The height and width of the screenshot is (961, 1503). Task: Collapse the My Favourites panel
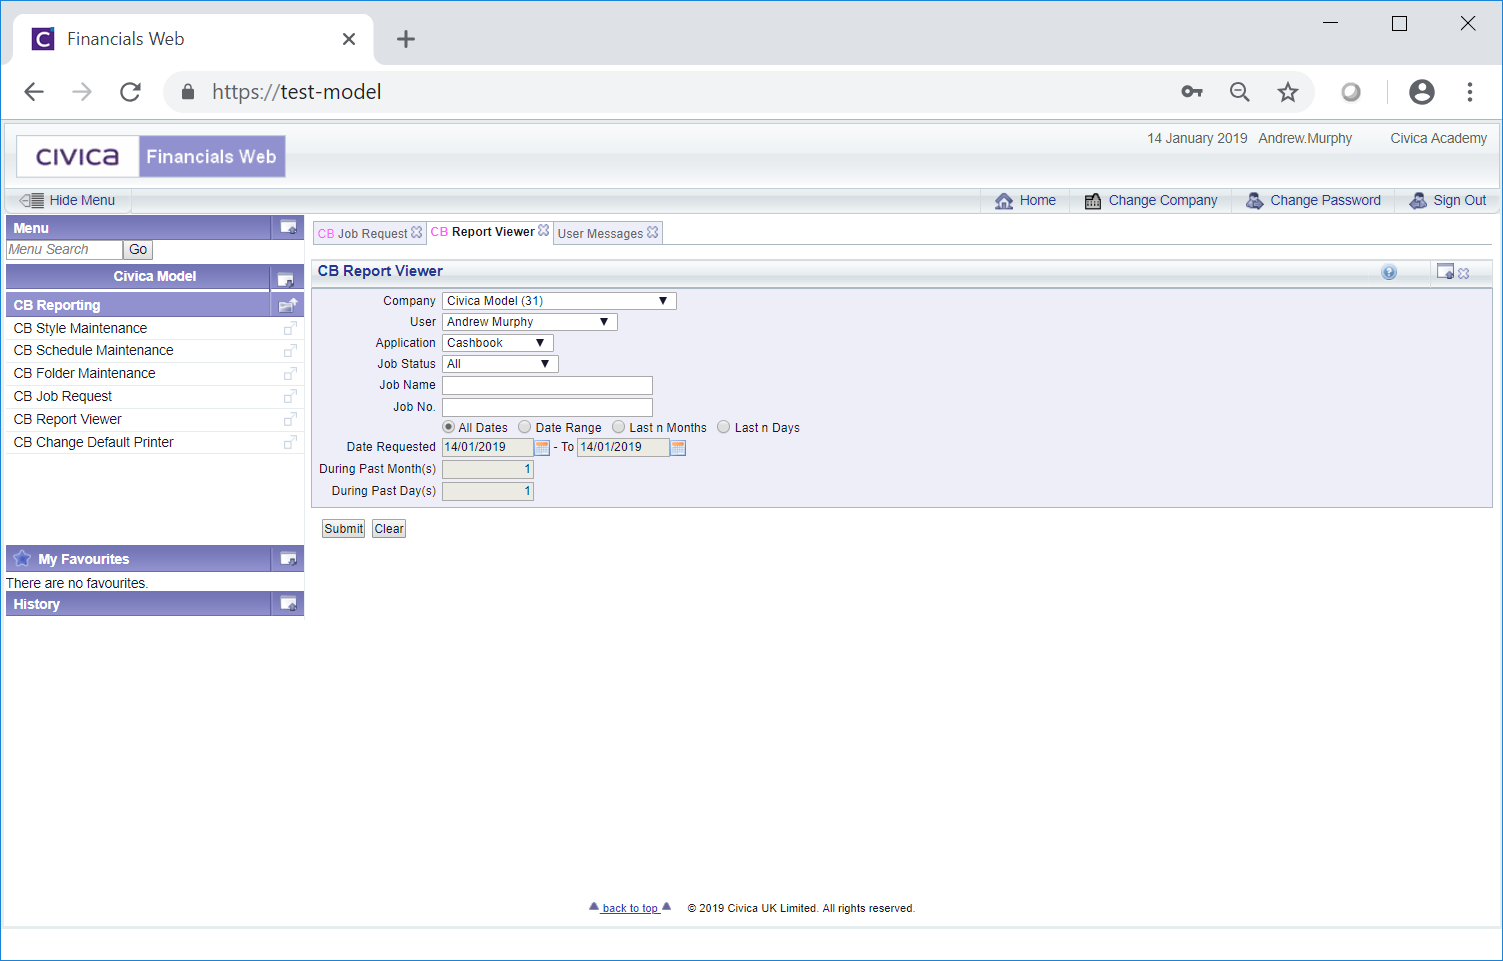coord(288,559)
